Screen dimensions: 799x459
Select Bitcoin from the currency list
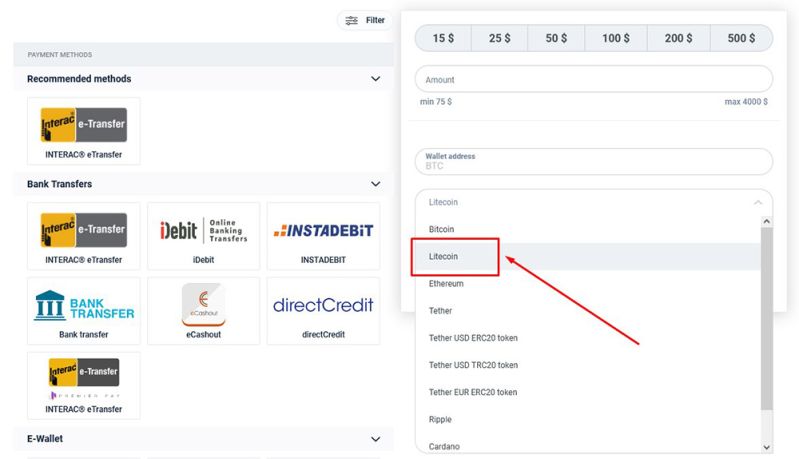(x=441, y=229)
